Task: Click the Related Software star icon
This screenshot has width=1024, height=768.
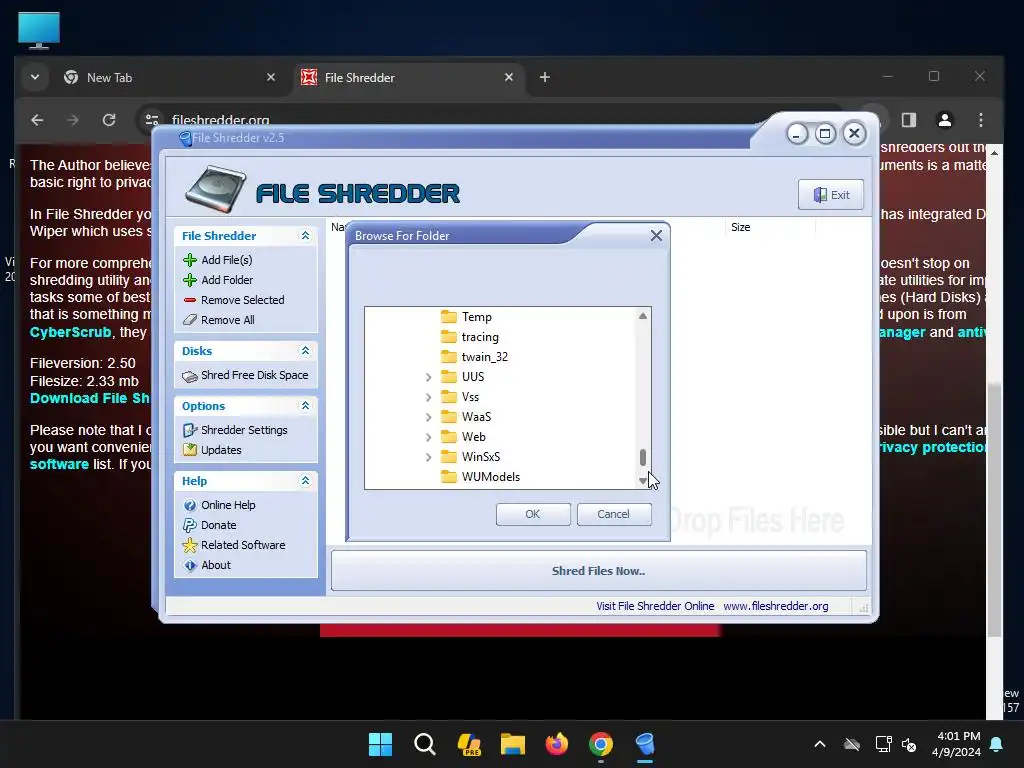Action: [190, 545]
